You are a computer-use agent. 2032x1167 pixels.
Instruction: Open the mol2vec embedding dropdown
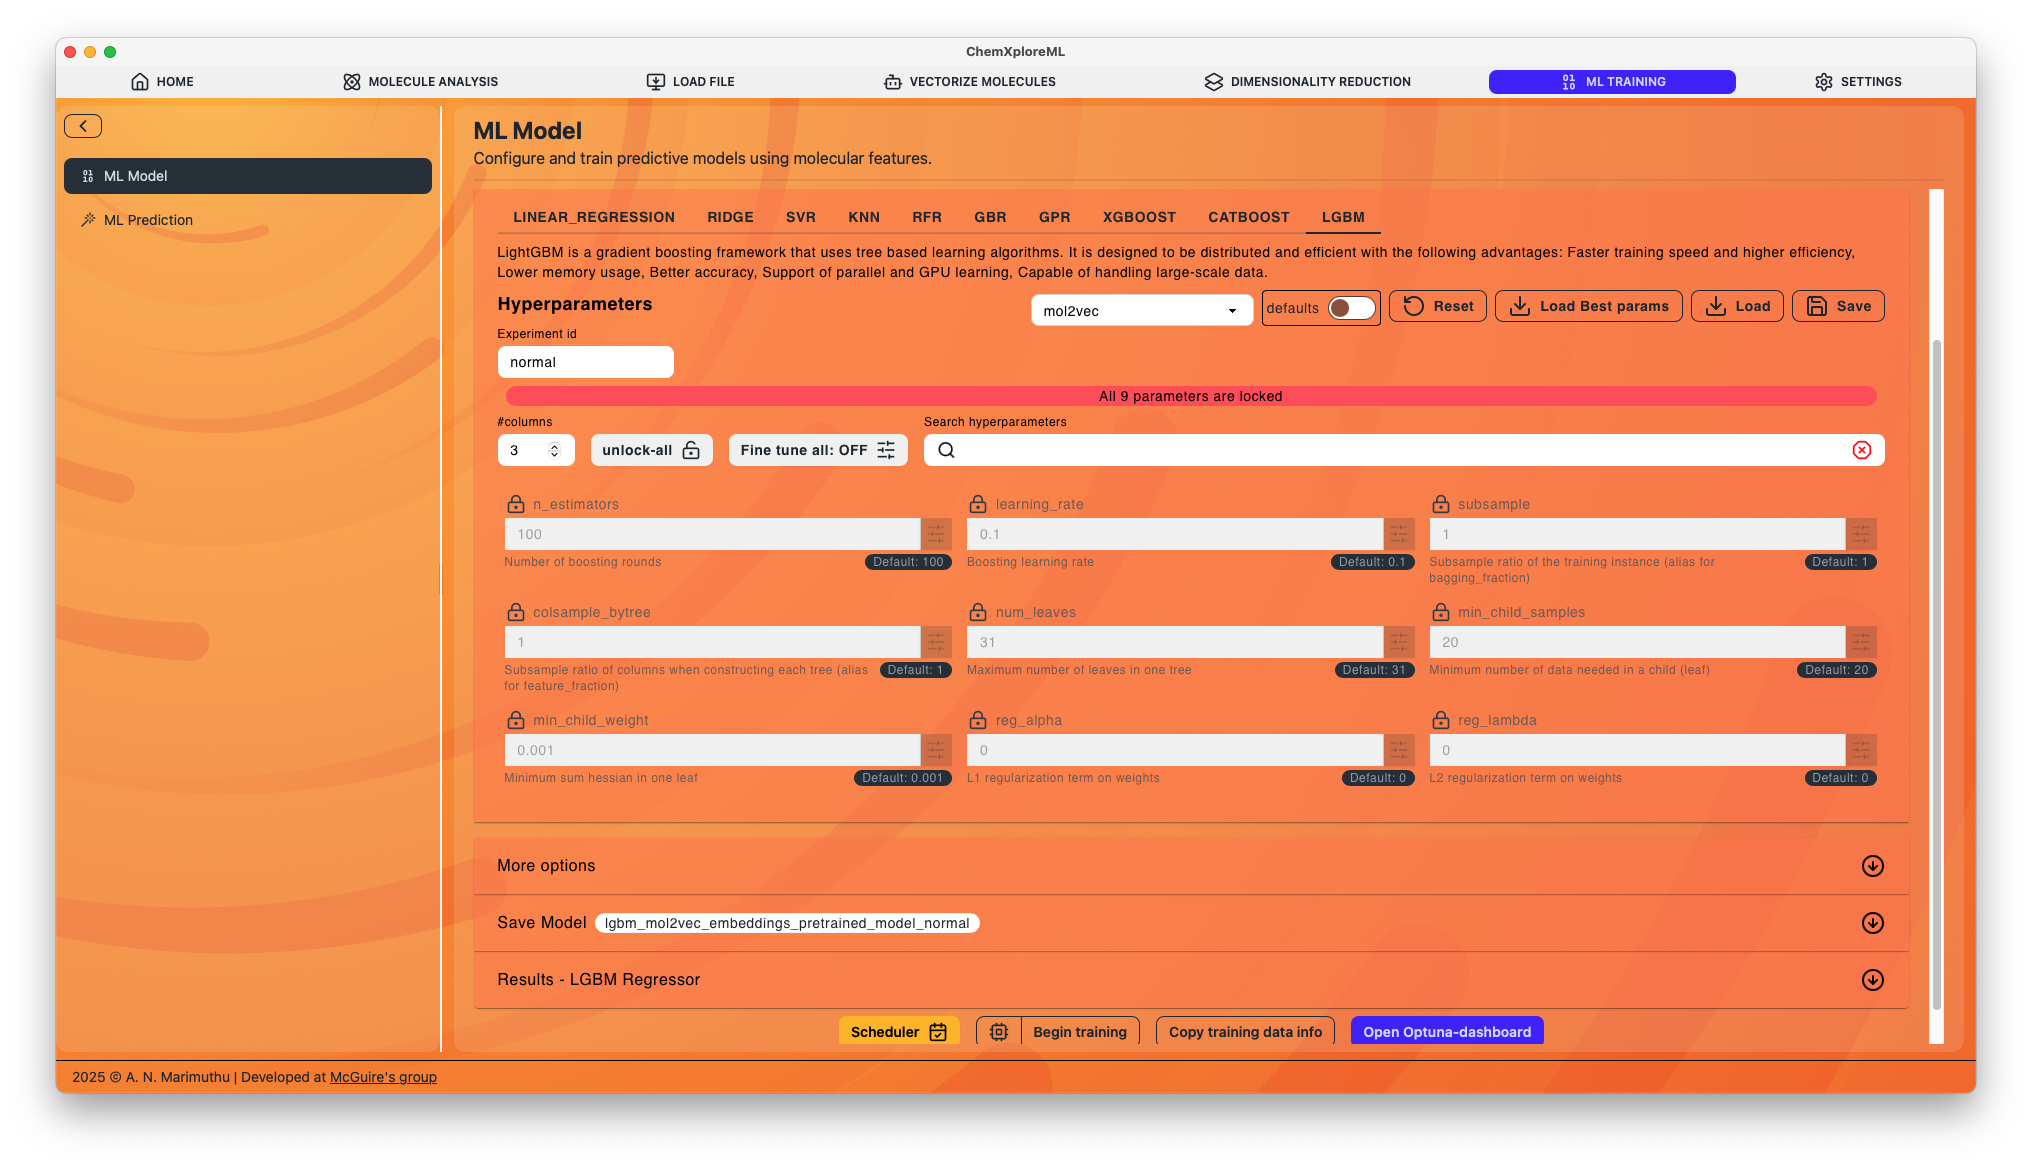[x=1141, y=311]
